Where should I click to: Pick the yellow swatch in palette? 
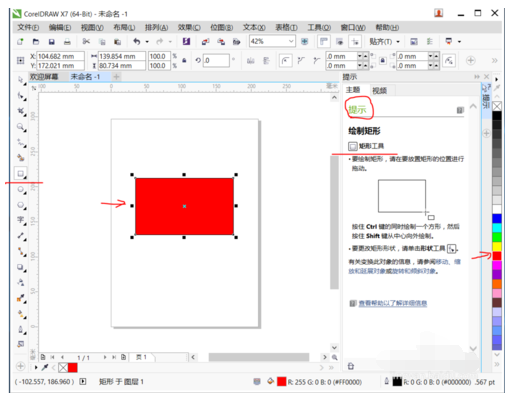497,246
